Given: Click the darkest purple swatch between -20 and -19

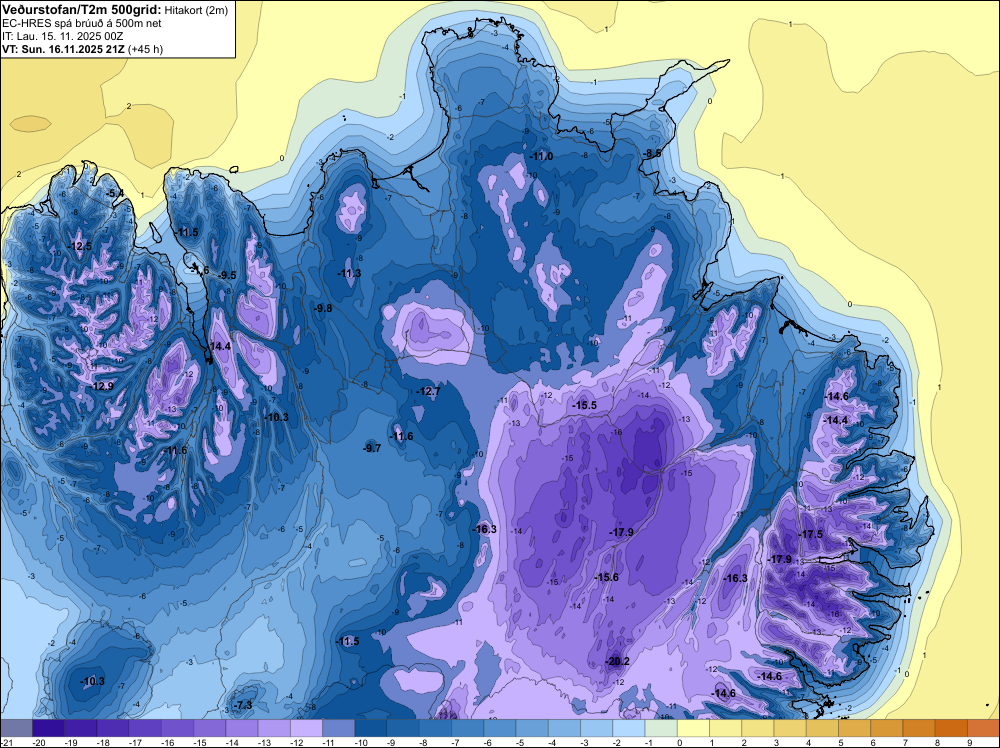Looking at the screenshot, I should click(48, 728).
